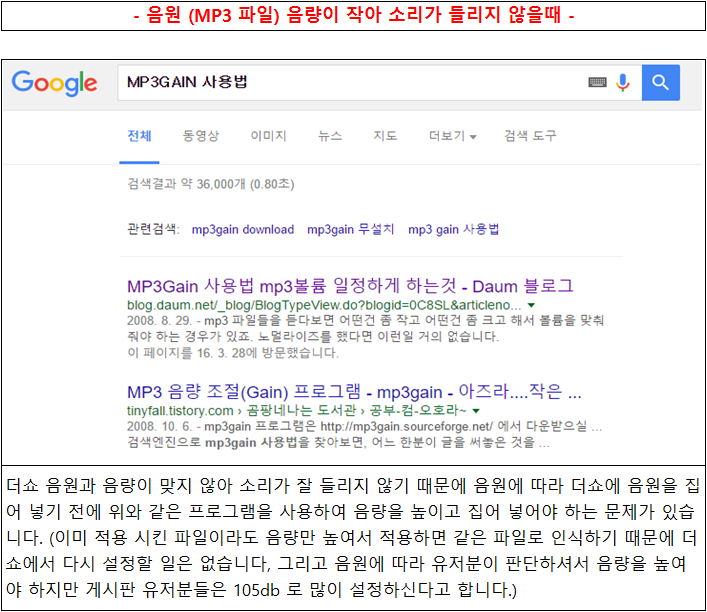Switch to the 동영상 tab
Screen dimensions: 707x612
coord(201,136)
